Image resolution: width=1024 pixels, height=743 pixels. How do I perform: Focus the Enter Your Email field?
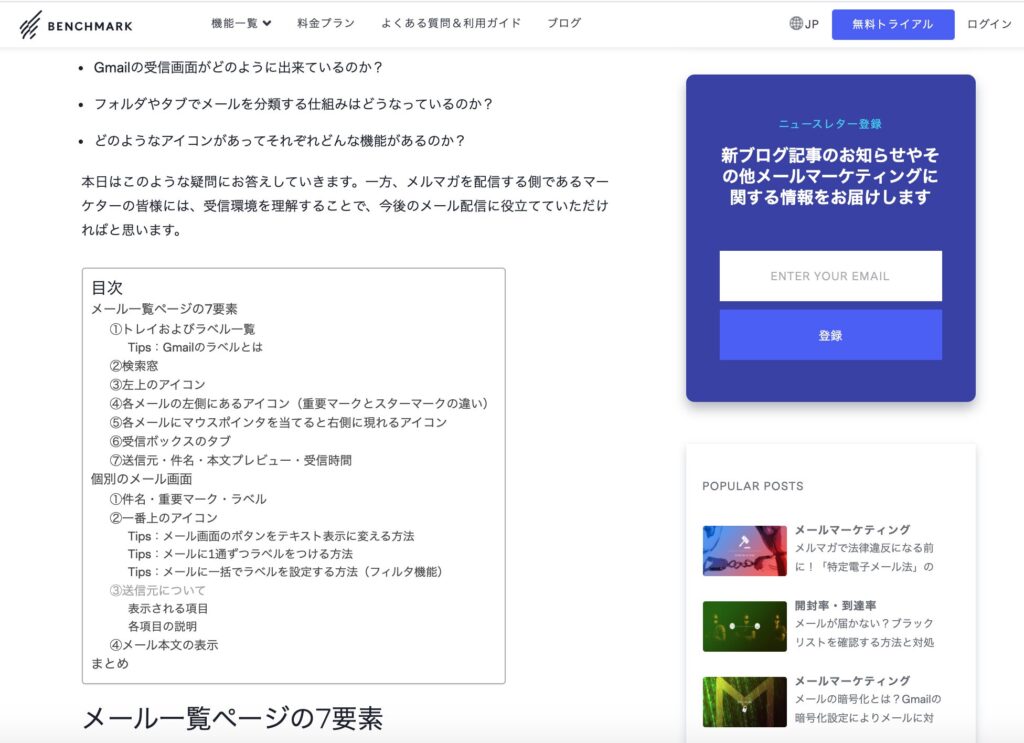point(830,276)
